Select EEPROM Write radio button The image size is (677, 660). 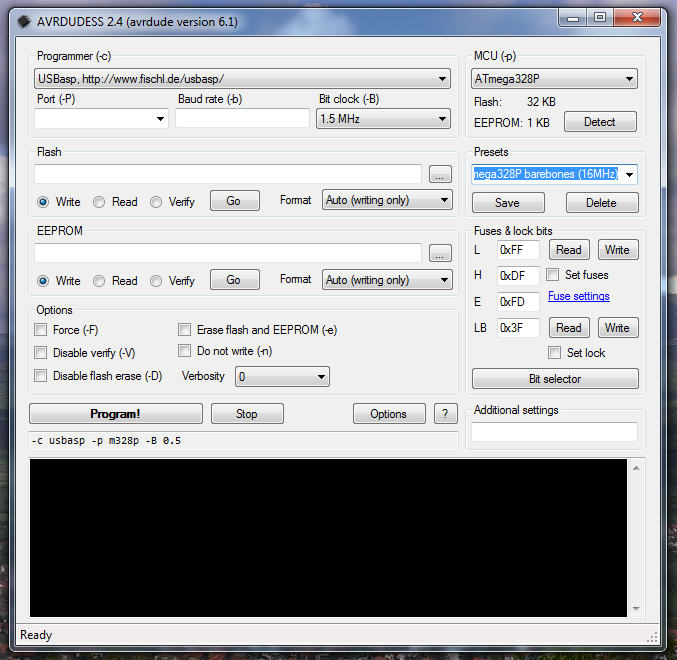pos(43,281)
